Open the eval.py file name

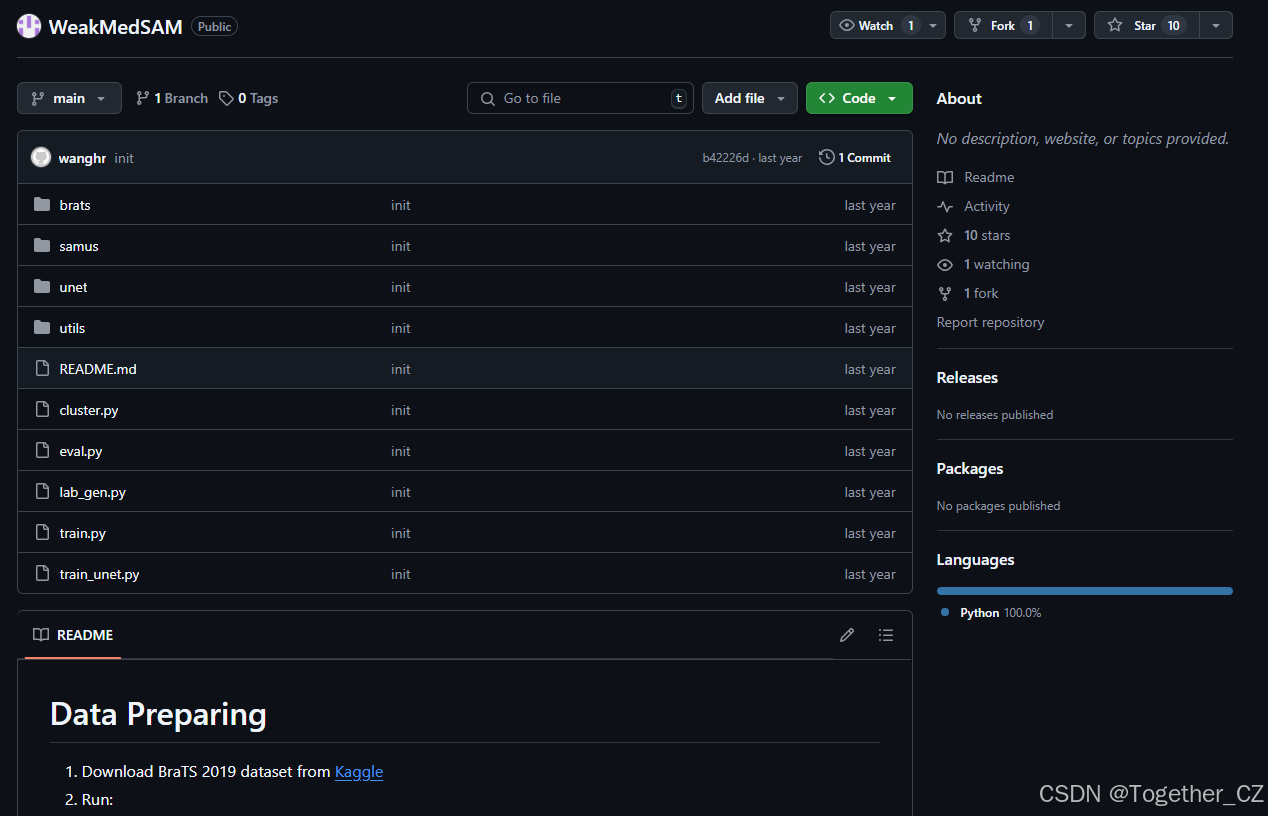[81, 451]
